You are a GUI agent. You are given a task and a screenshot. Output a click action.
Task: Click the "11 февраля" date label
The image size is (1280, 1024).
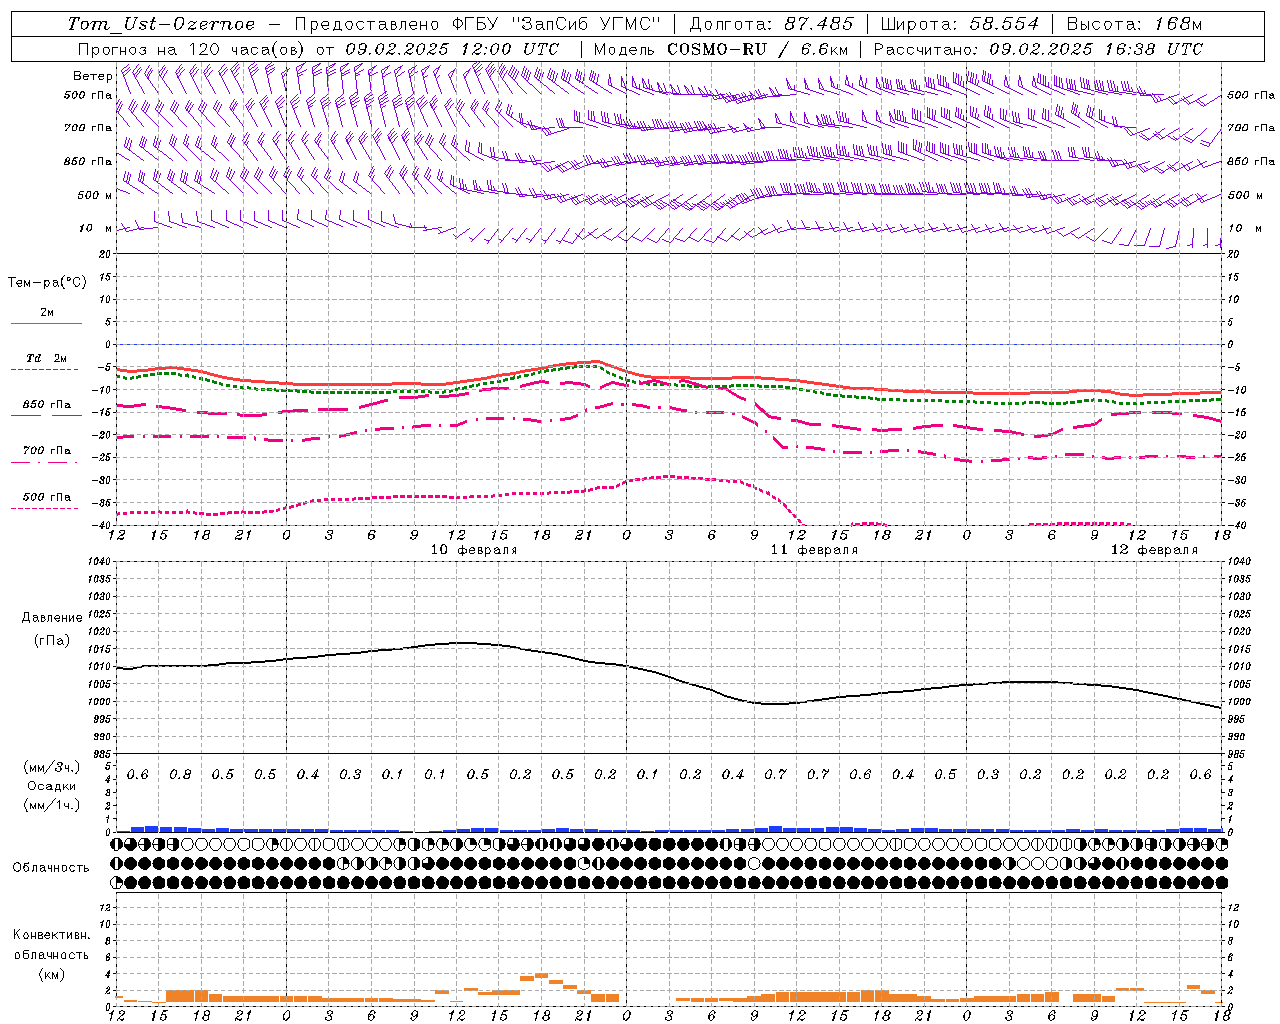click(814, 550)
